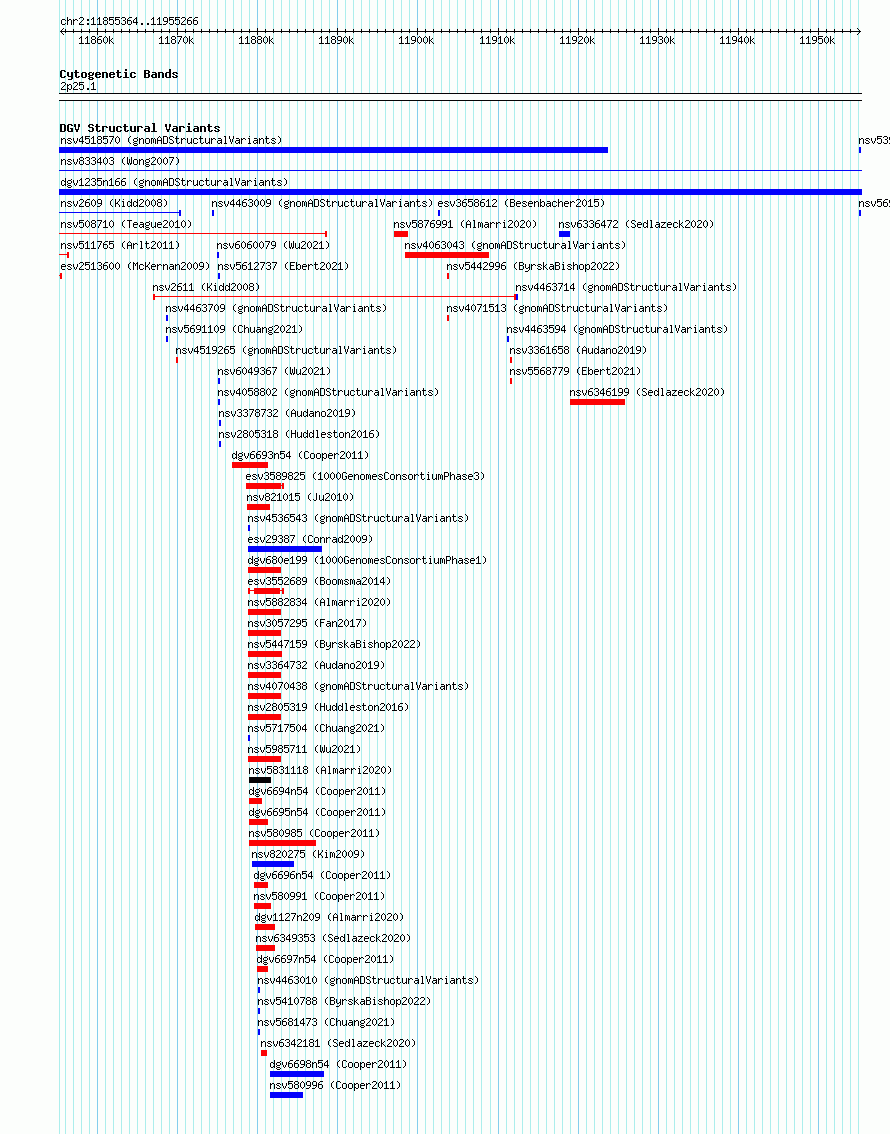Open nsv508710 (Teague2010) variant
This screenshot has width=890, height=1134.
pos(127,224)
